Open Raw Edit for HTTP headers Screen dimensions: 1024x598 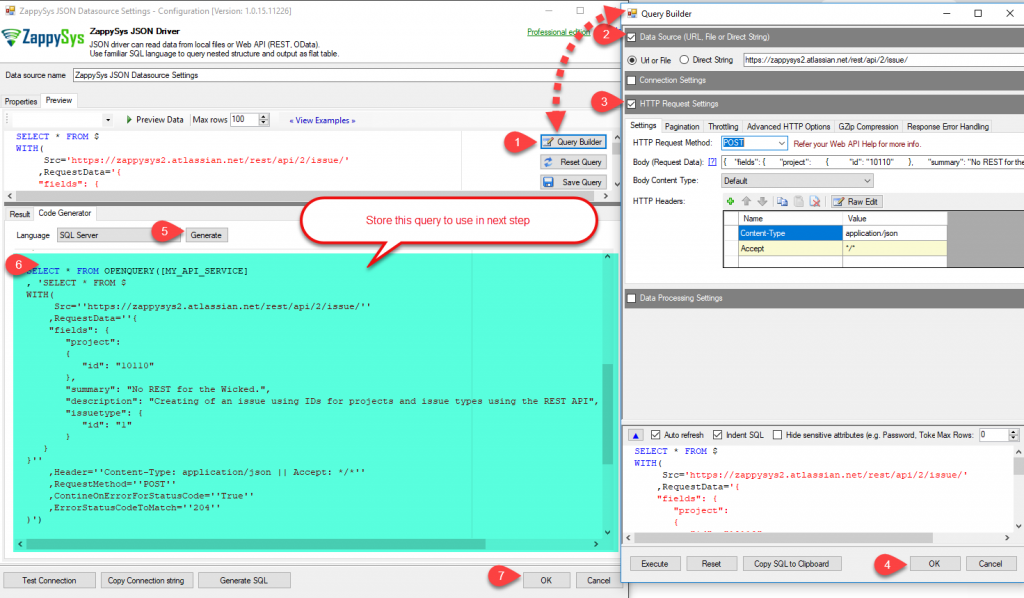point(856,202)
